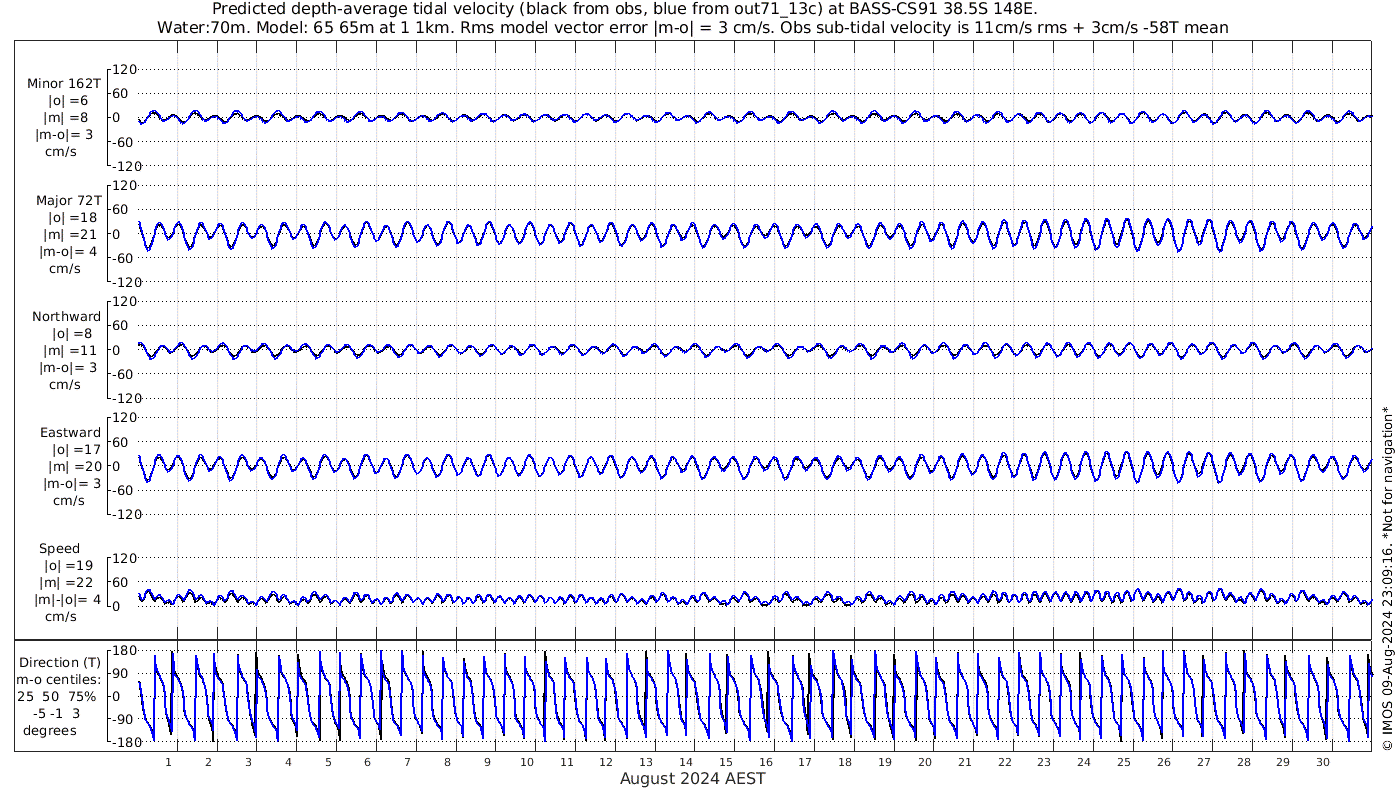Click the "|m-o|= 4" value under Major 72T

[66, 252]
